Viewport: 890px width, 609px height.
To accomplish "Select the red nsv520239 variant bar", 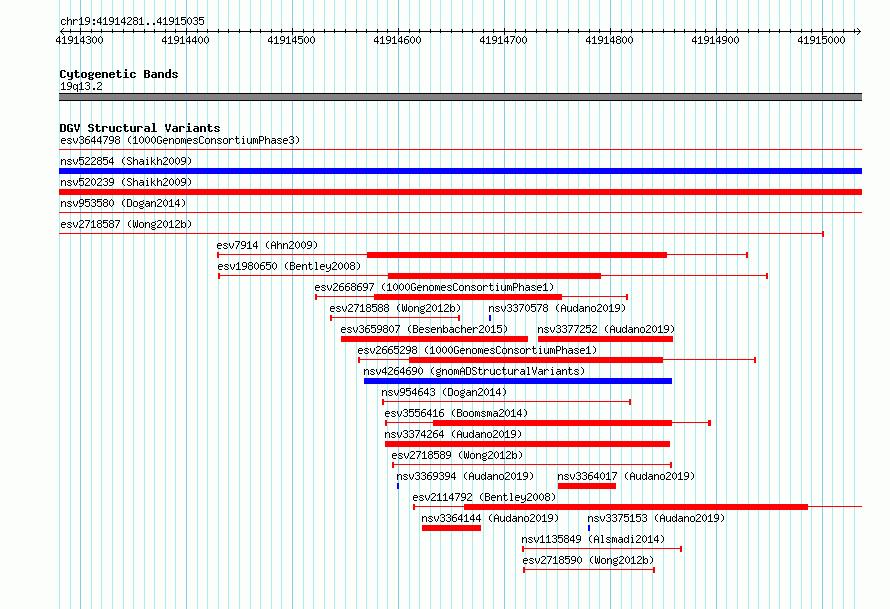I will click(460, 192).
